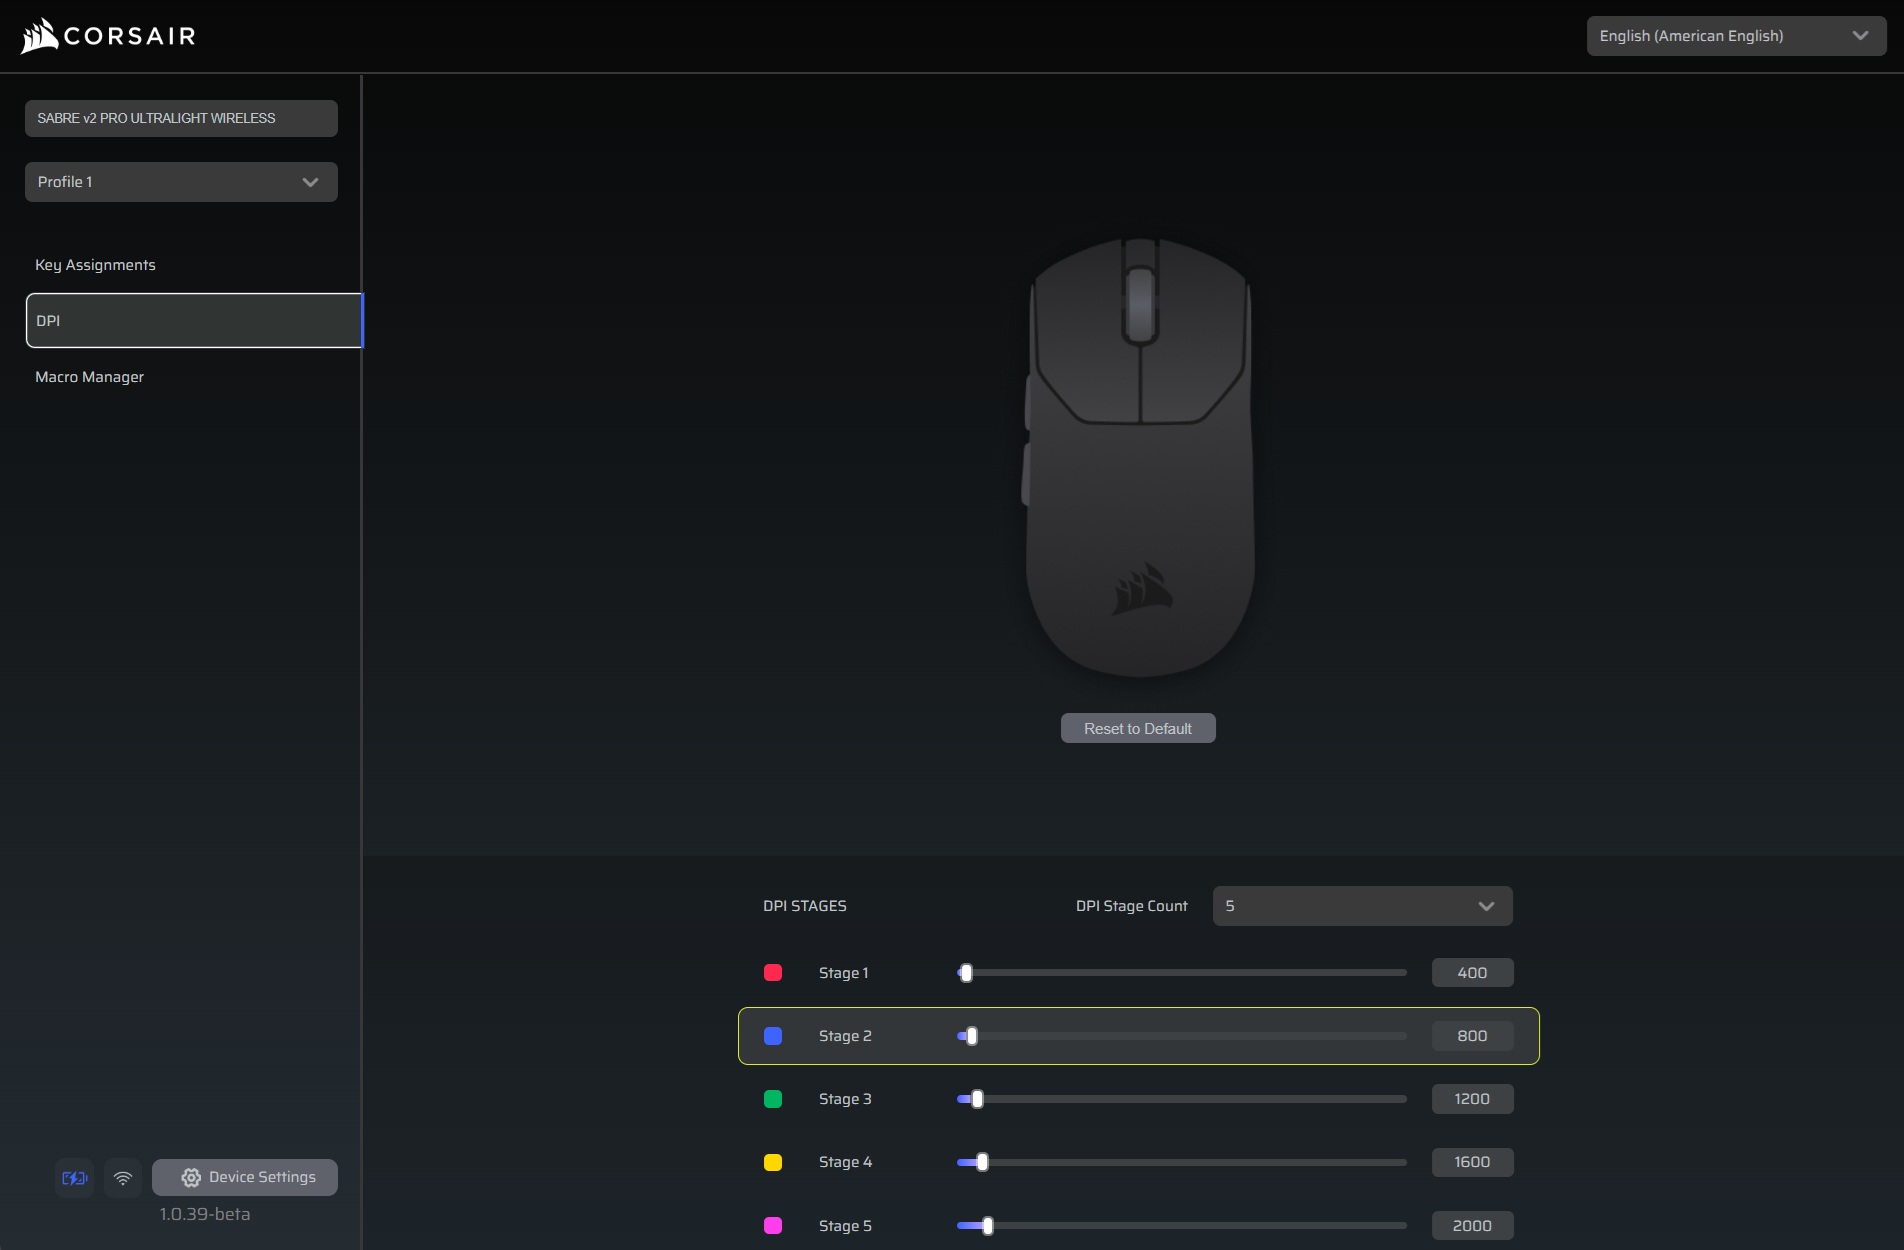Go to Macro Manager

pyautogui.click(x=89, y=377)
